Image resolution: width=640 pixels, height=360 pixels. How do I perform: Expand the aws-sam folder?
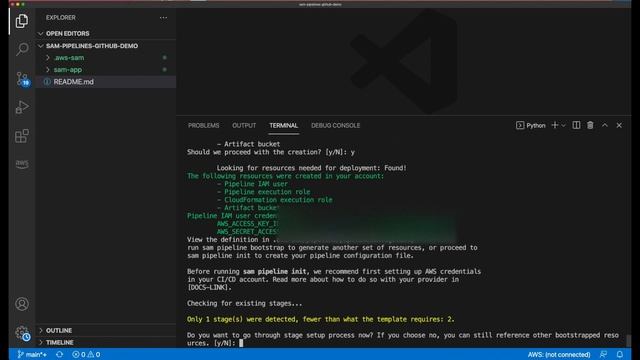(x=69, y=58)
